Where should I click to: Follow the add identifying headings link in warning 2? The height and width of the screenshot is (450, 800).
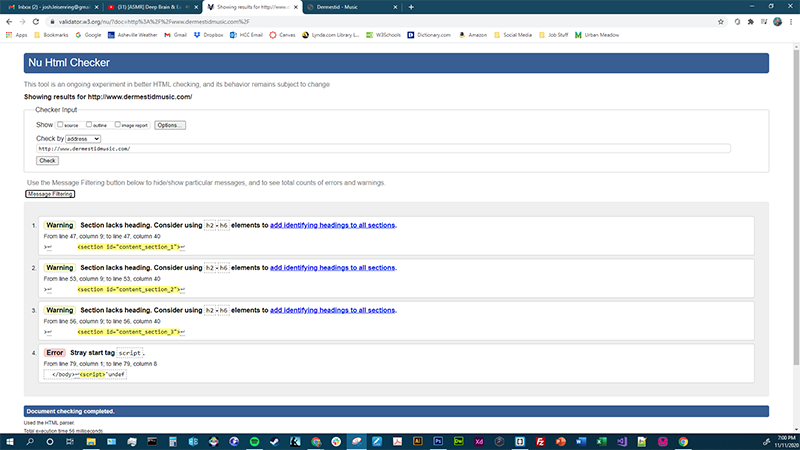click(332, 267)
